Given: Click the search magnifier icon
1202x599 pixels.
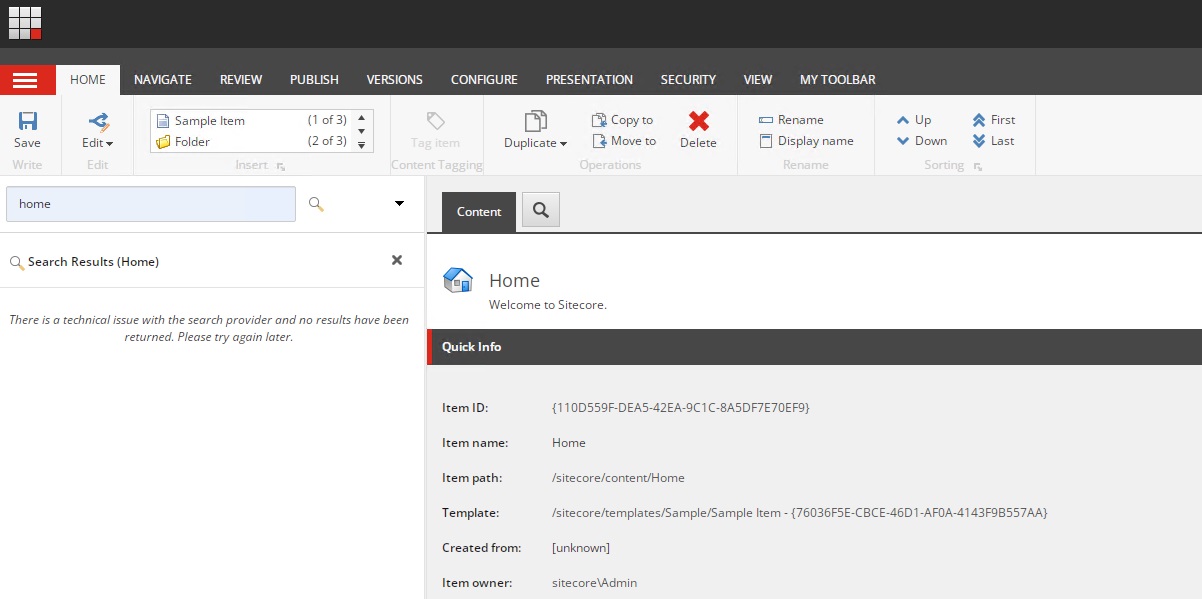Looking at the screenshot, I should tap(316, 204).
